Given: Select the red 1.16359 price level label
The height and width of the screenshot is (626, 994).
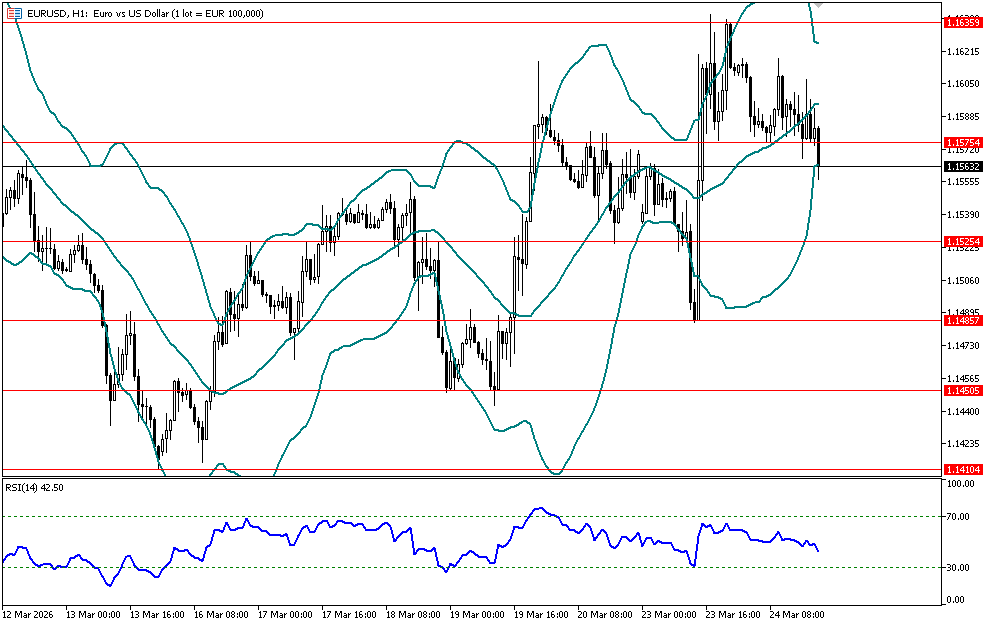Looking at the screenshot, I should click(962, 21).
